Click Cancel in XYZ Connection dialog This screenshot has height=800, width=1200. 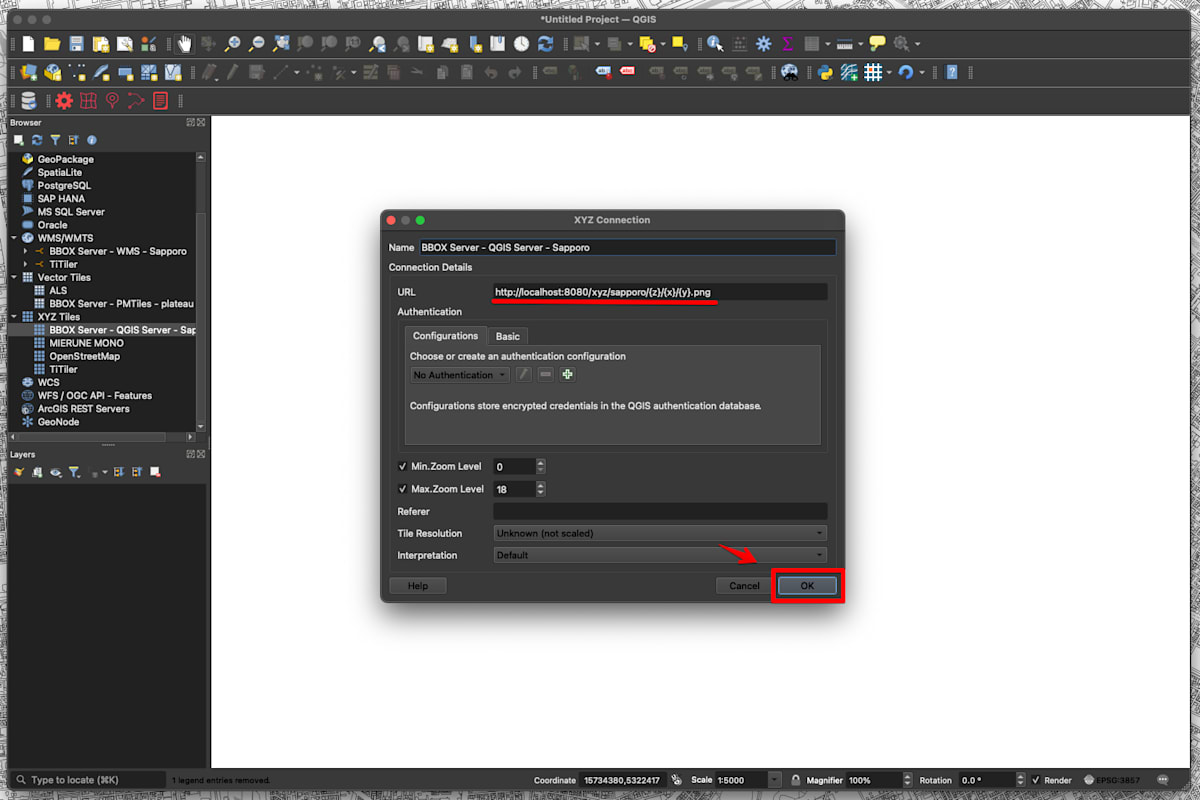pyautogui.click(x=744, y=586)
